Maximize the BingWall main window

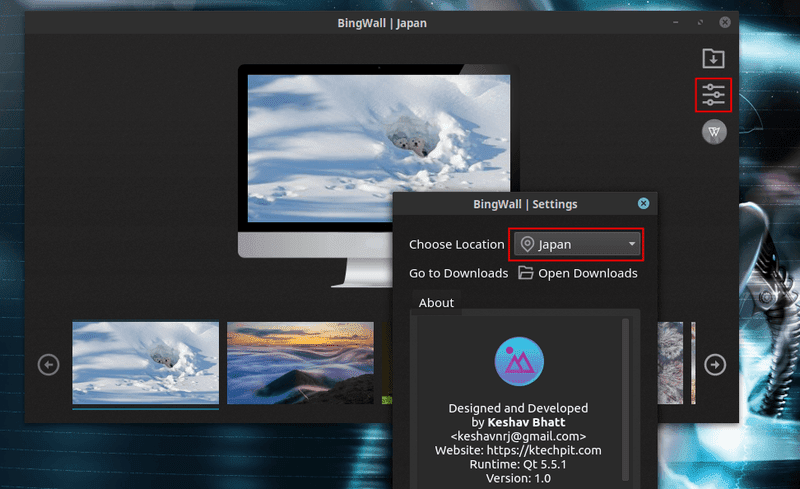coord(700,22)
